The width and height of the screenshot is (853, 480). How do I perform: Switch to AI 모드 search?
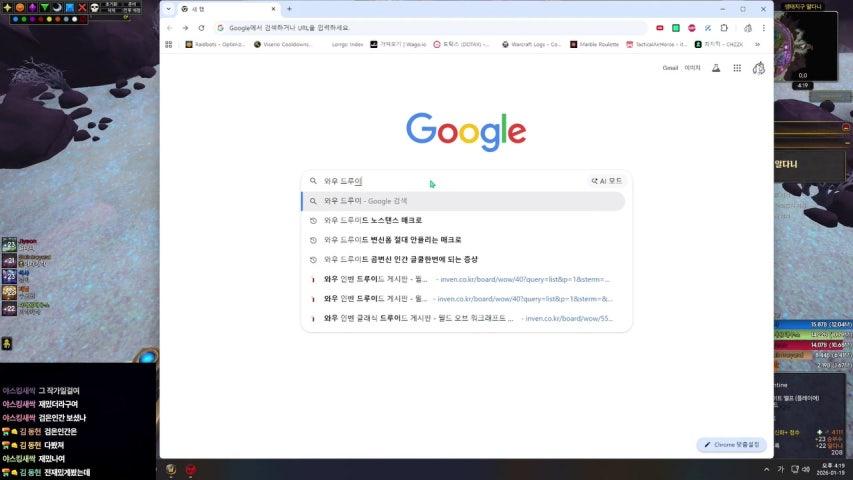607,181
